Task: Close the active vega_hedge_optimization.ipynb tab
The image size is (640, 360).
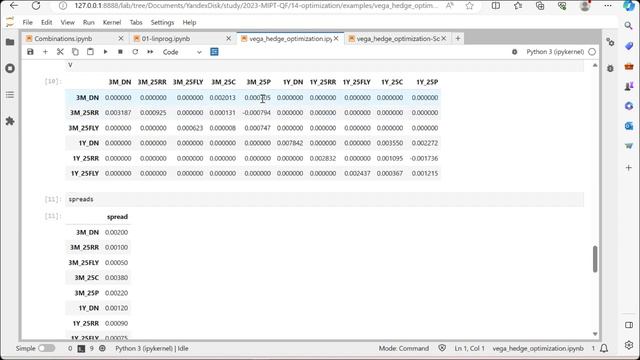Action: point(336,38)
